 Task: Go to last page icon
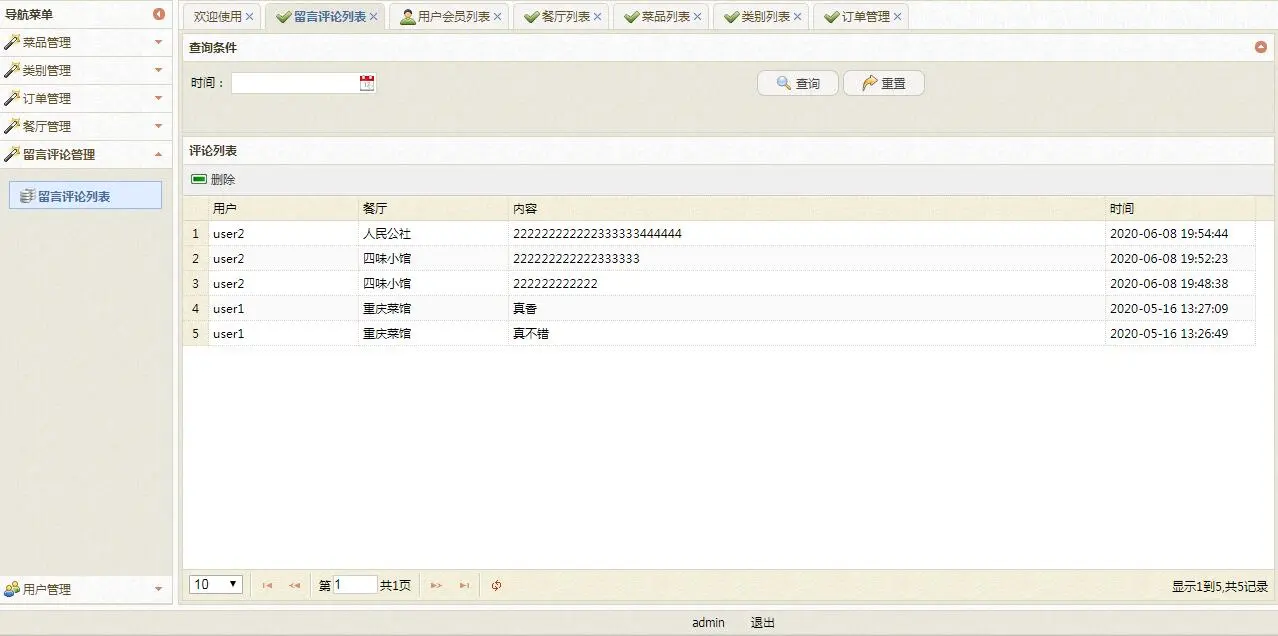tap(464, 585)
